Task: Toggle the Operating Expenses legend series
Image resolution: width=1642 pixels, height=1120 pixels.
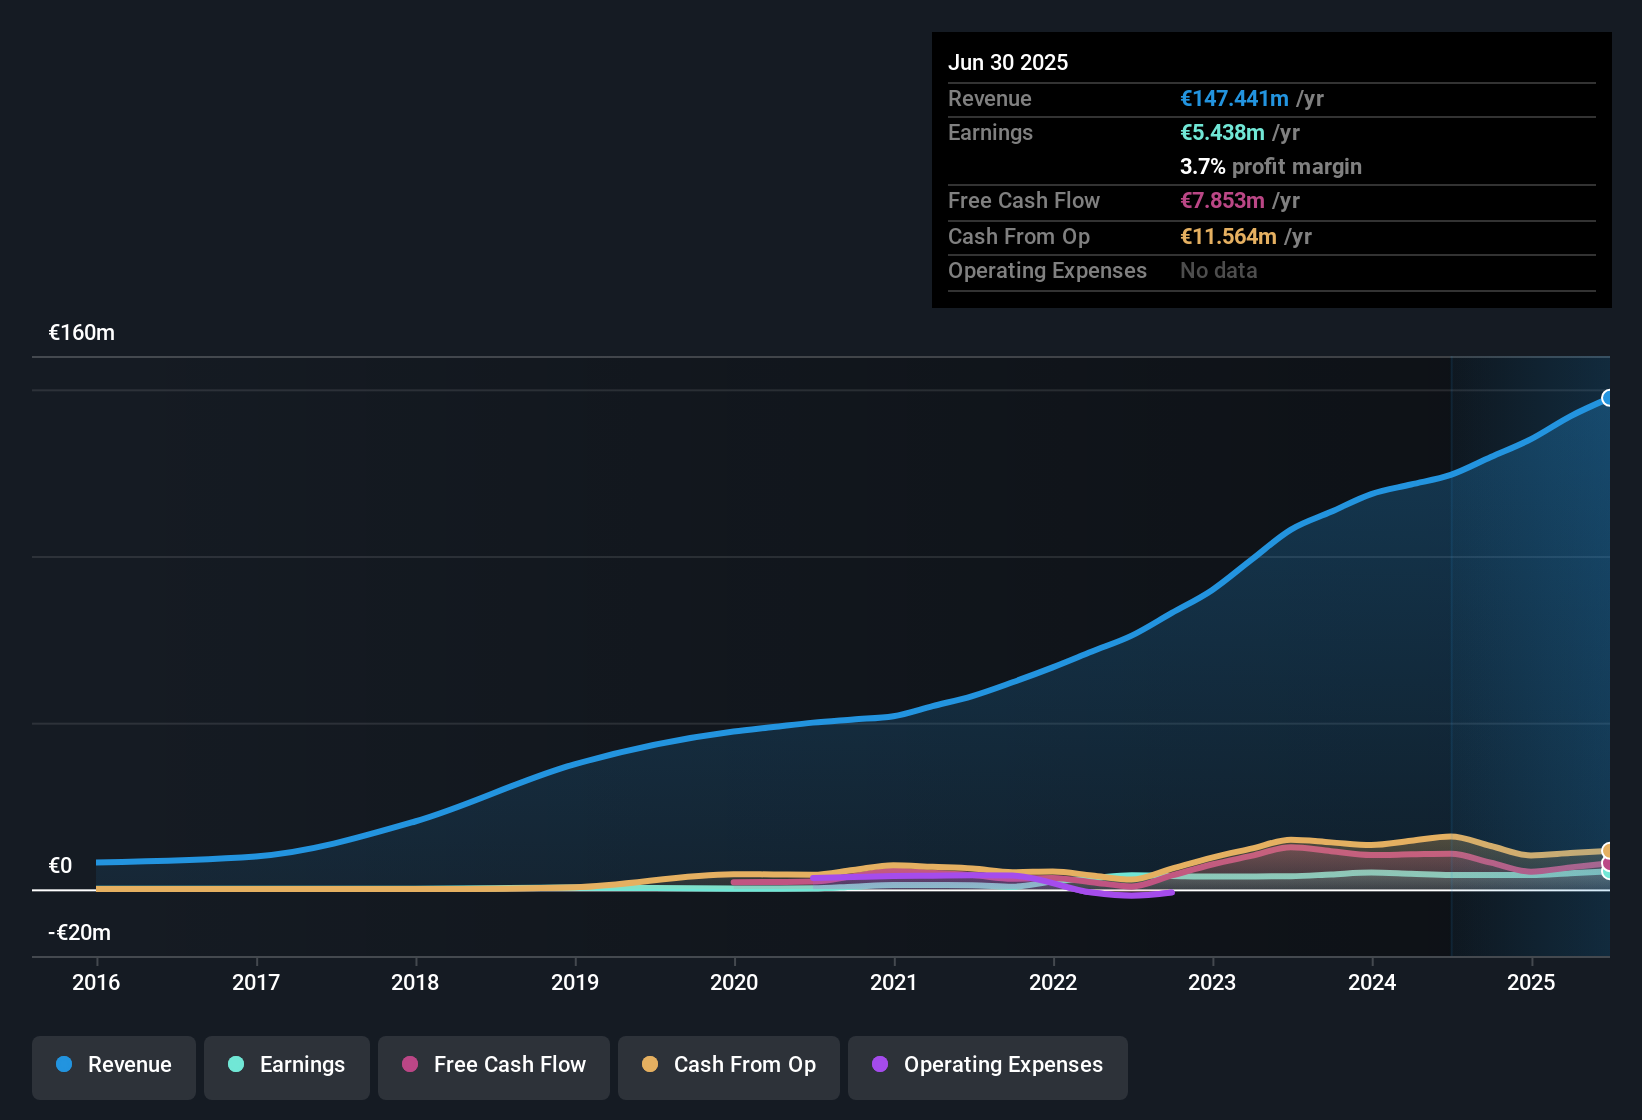Action: click(x=988, y=1065)
